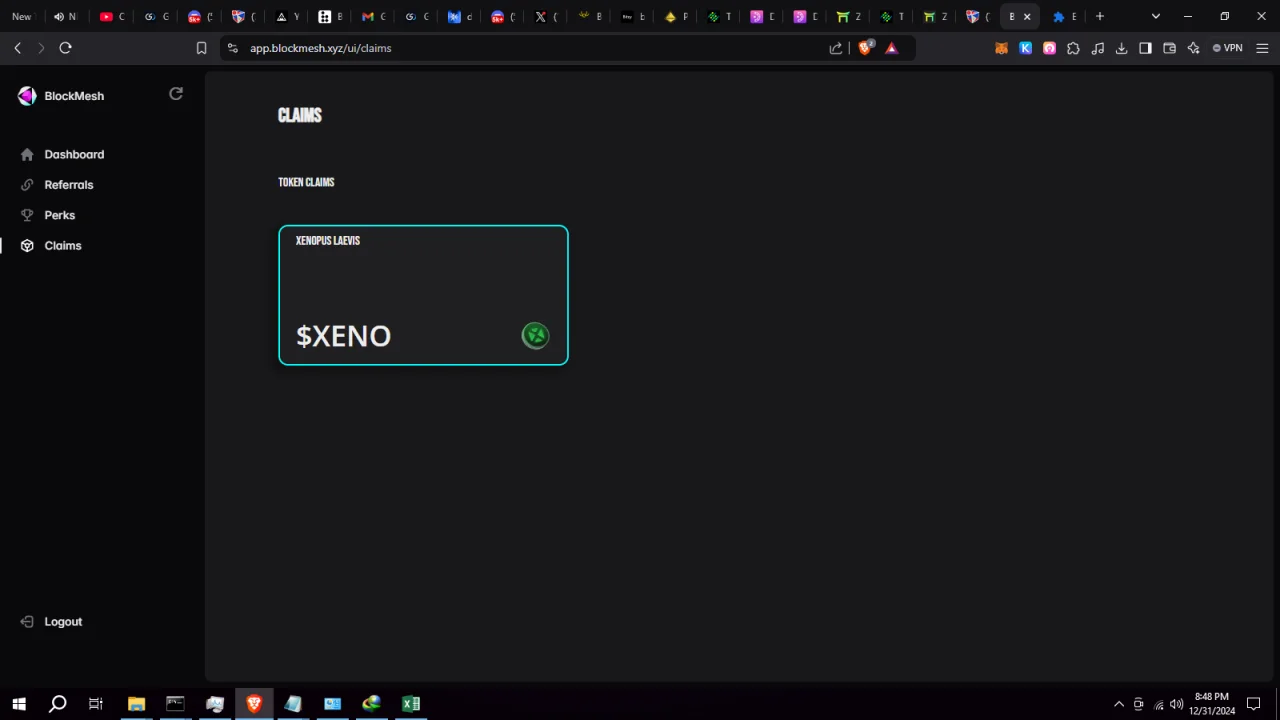Open File Explorer from the taskbar

tap(136, 704)
